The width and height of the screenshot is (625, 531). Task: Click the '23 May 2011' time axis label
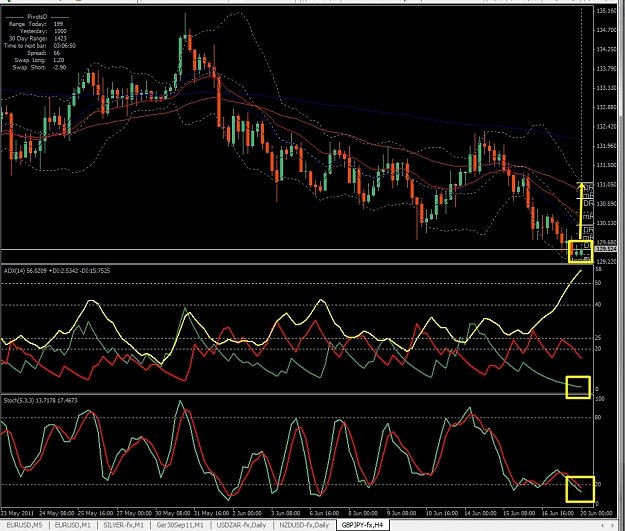17,513
